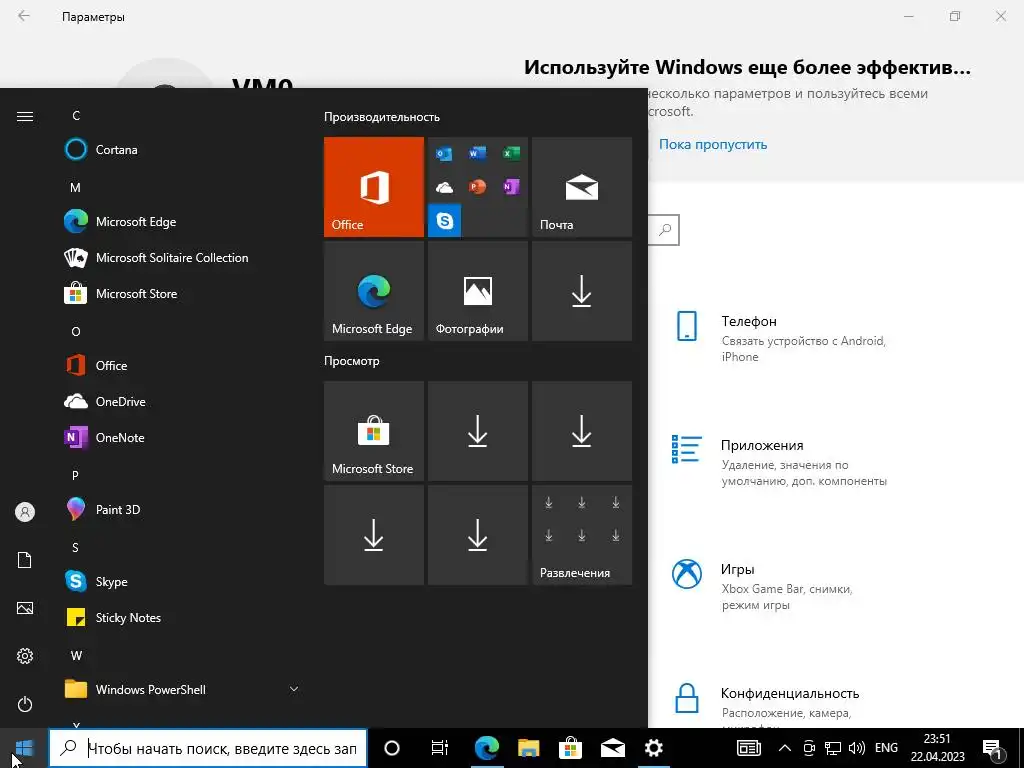The height and width of the screenshot is (768, 1024).
Task: Open the Почта mail tile
Action: click(x=582, y=187)
